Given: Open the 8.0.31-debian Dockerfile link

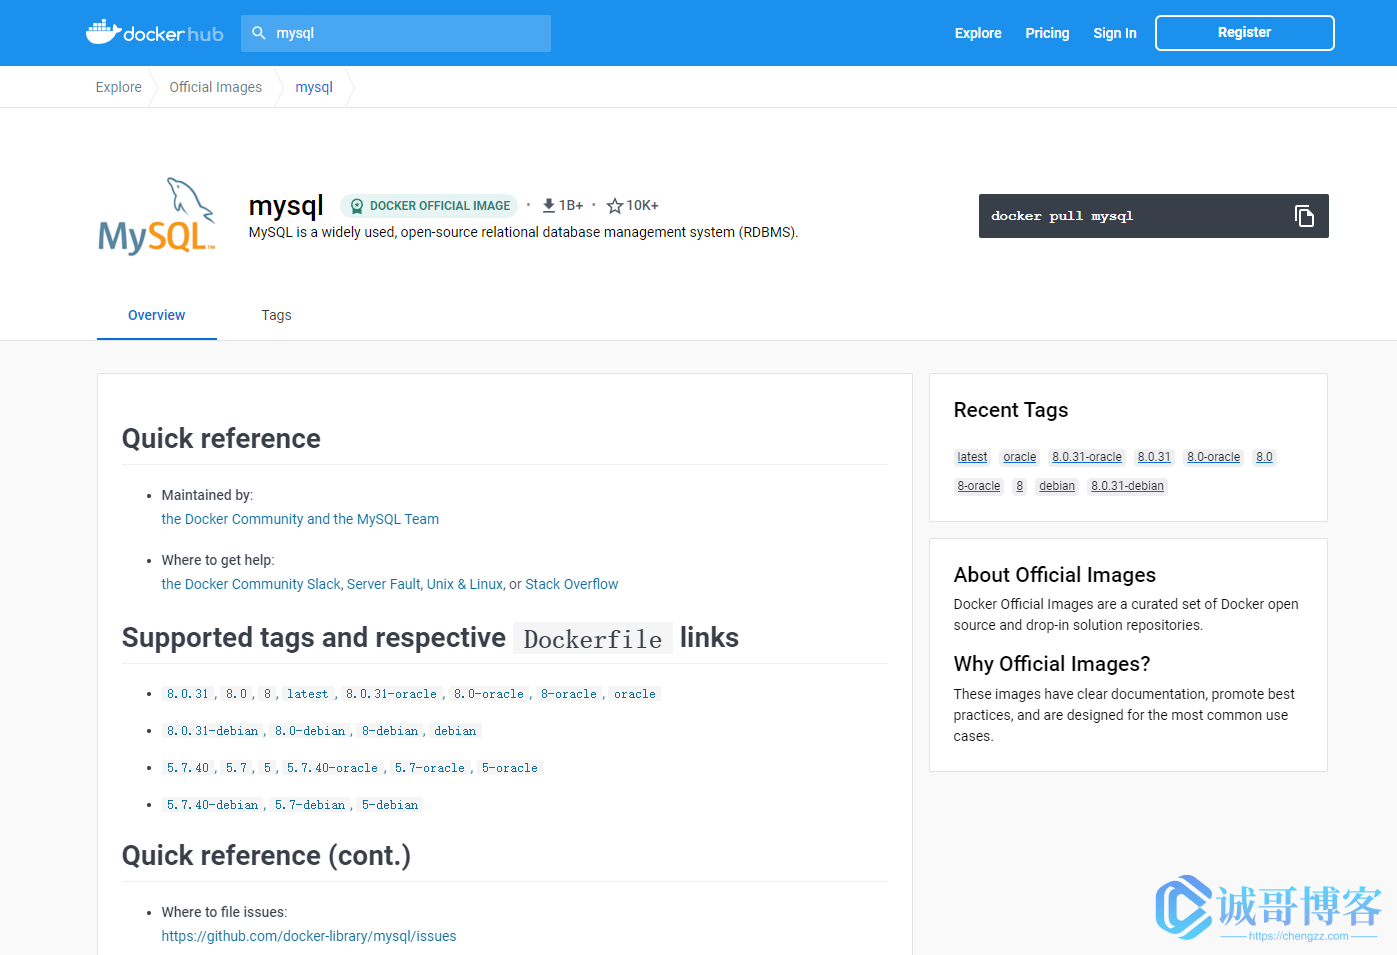Looking at the screenshot, I should point(213,731).
